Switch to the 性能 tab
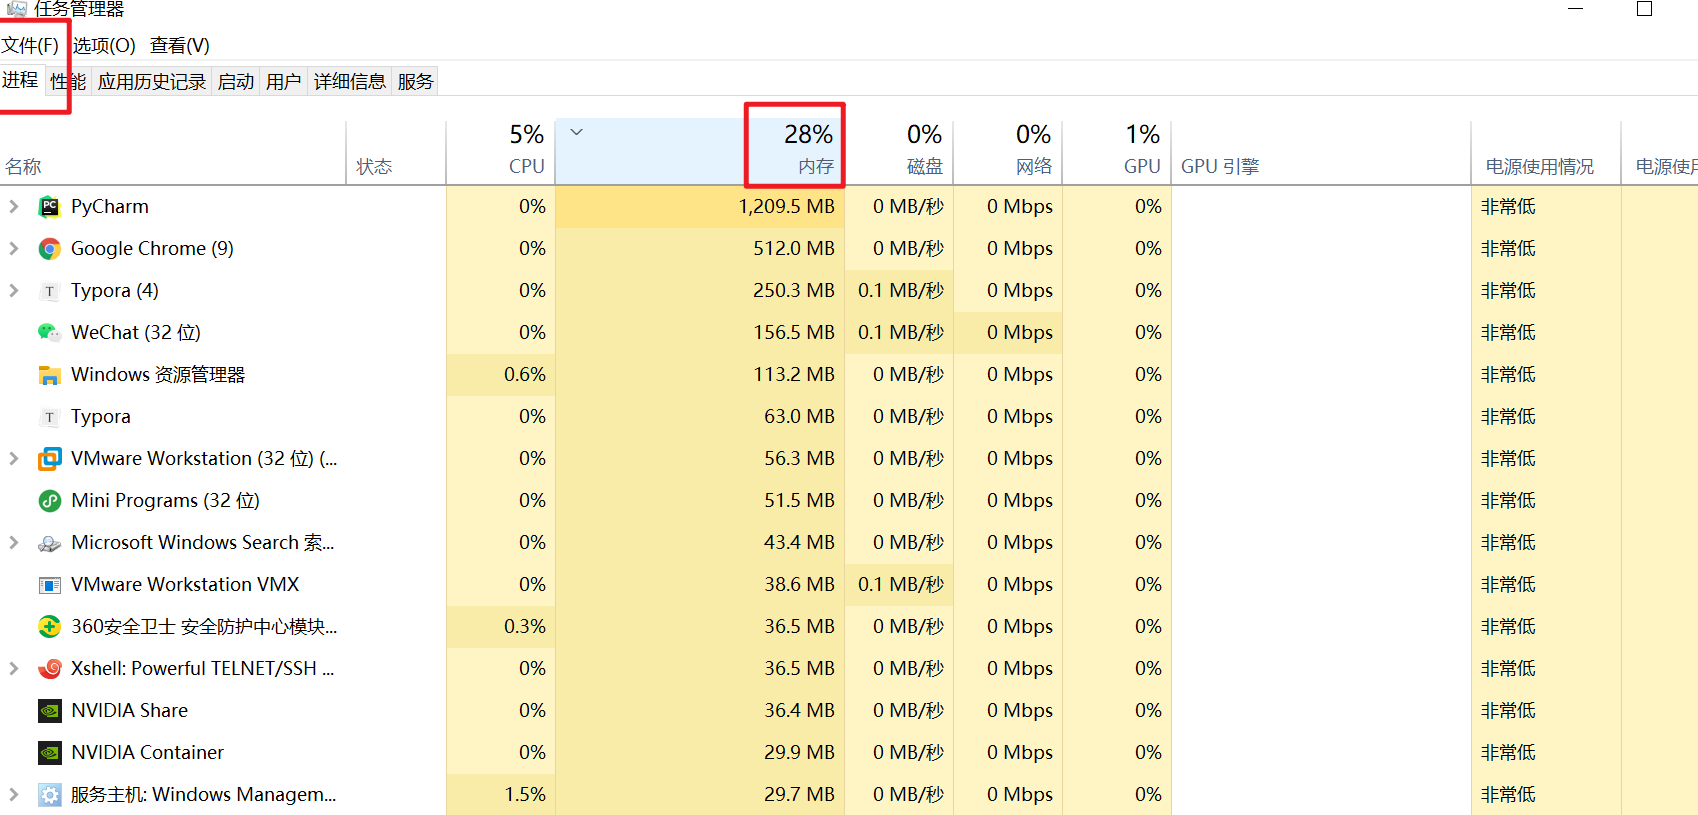The image size is (1698, 815). [x=68, y=82]
